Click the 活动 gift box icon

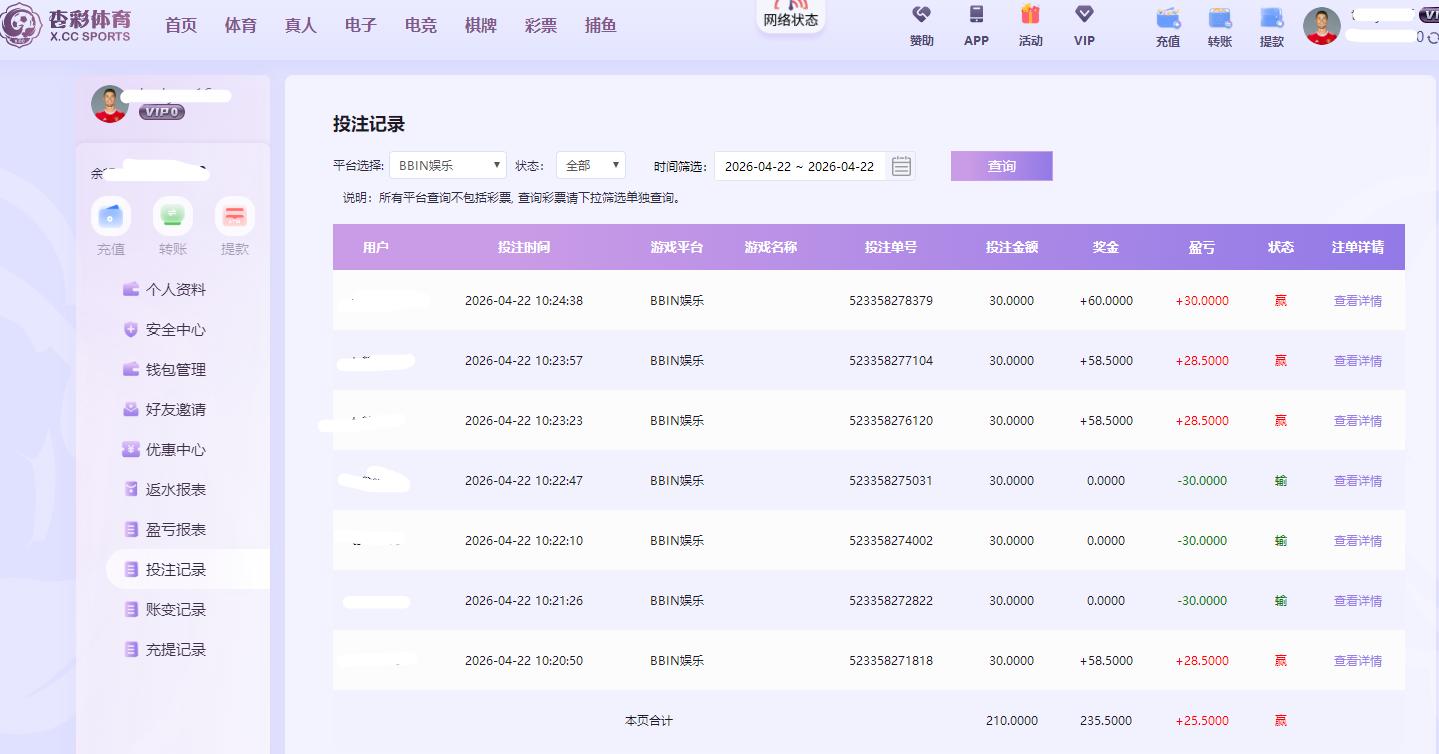[1030, 16]
